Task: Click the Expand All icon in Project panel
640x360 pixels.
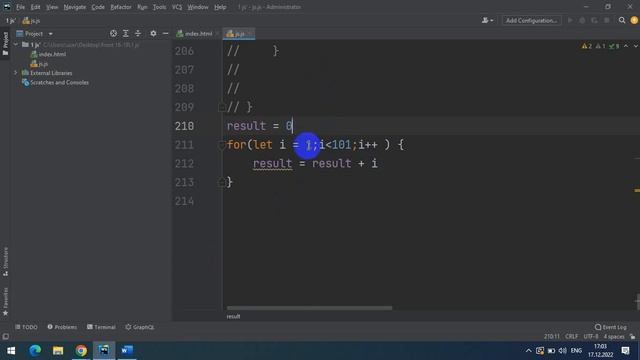Action: point(126,34)
